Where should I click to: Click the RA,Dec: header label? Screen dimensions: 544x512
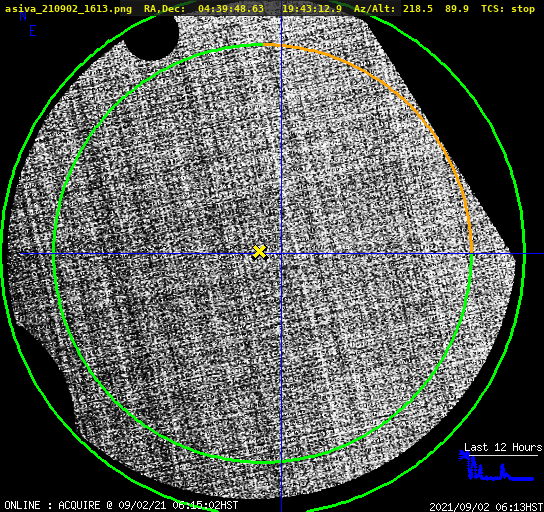[x=164, y=9]
